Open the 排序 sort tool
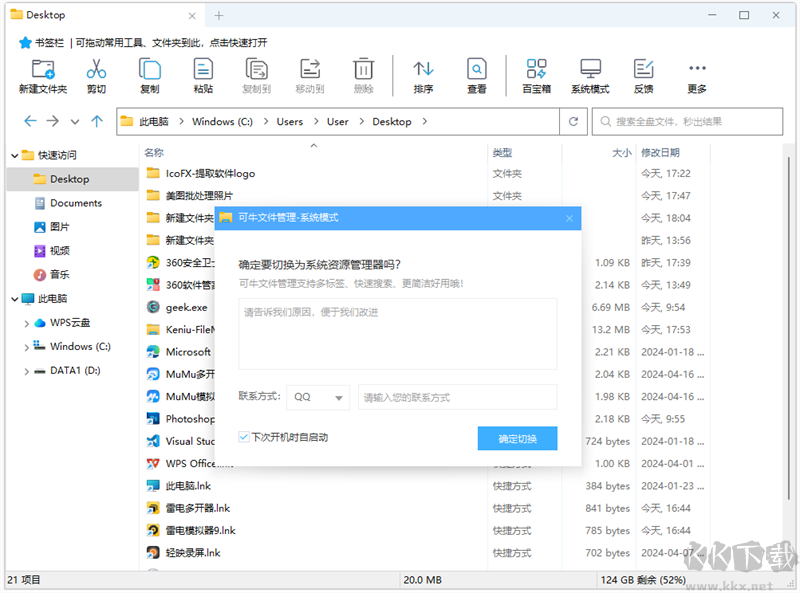 tap(423, 69)
